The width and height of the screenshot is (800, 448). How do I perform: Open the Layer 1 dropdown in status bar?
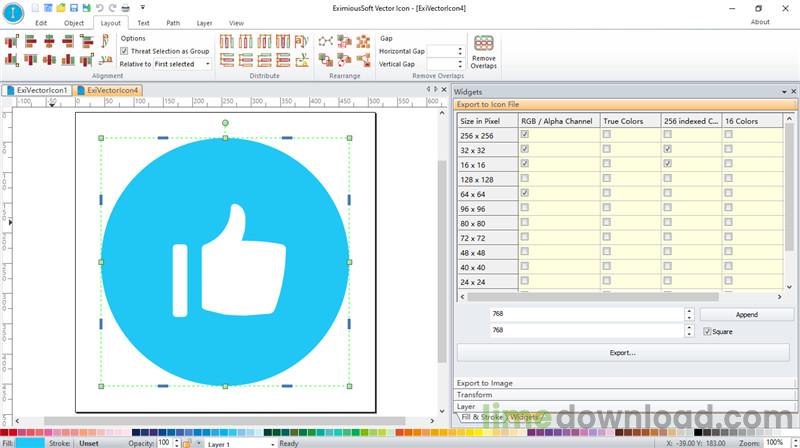coord(272,444)
